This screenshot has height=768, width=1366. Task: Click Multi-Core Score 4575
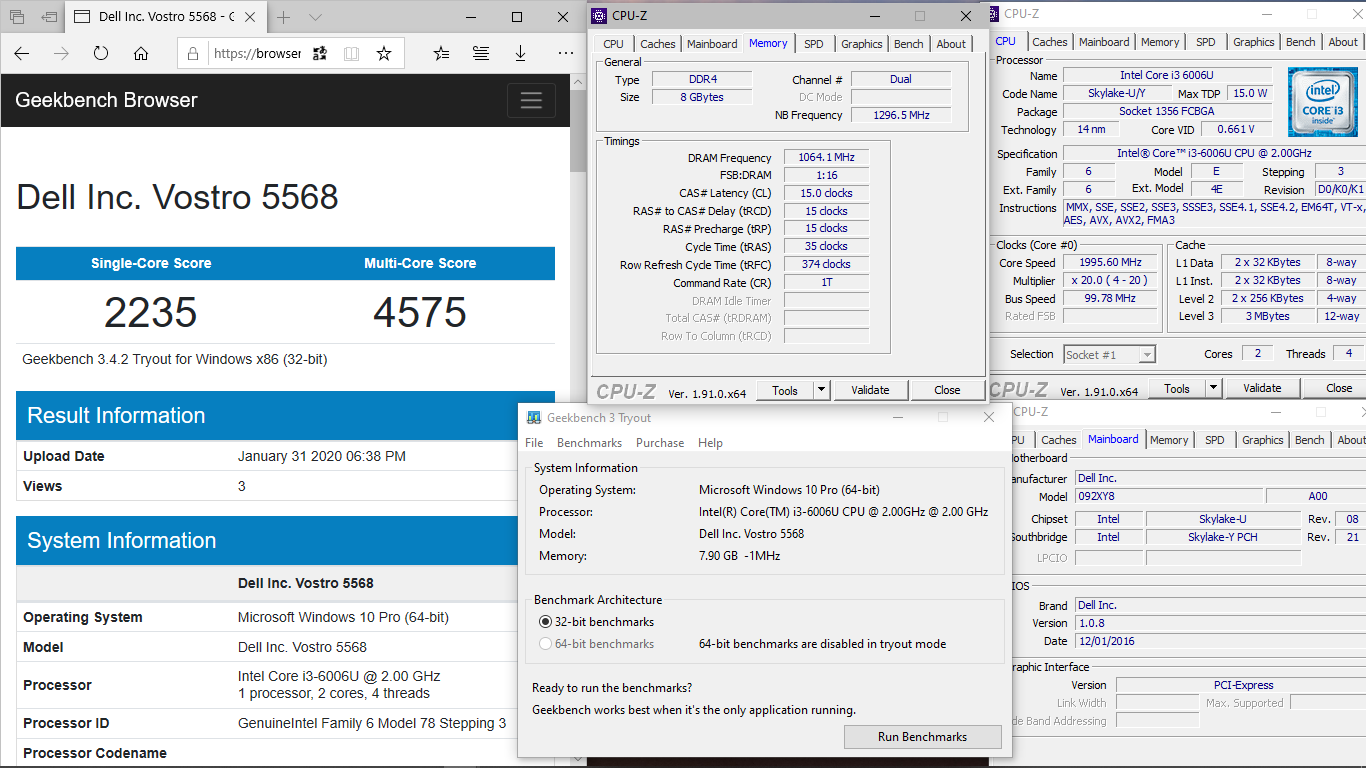pos(420,313)
